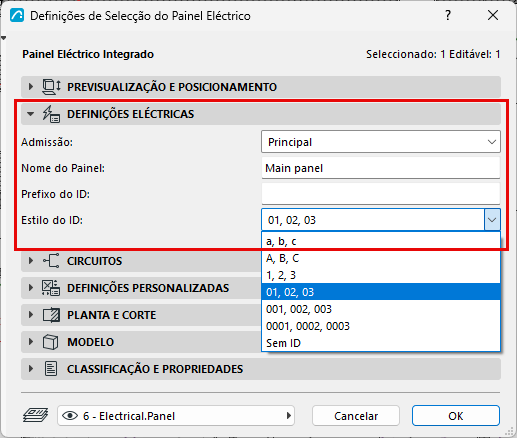517x438 pixels.
Task: Open the help question mark button
Action: [x=448, y=15]
